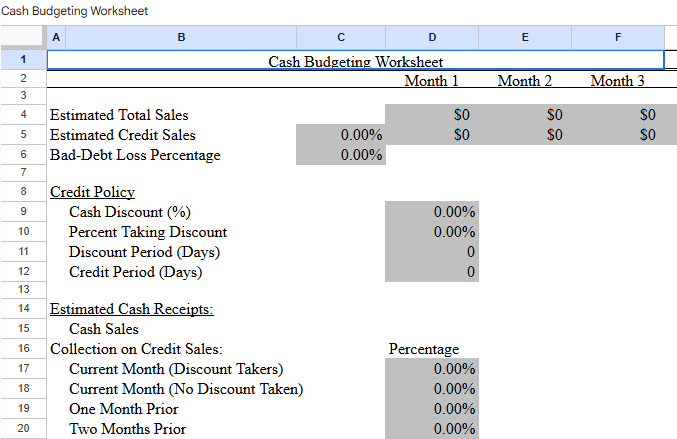Select column B header
Viewport: 677px width, 439px height.
click(181, 37)
